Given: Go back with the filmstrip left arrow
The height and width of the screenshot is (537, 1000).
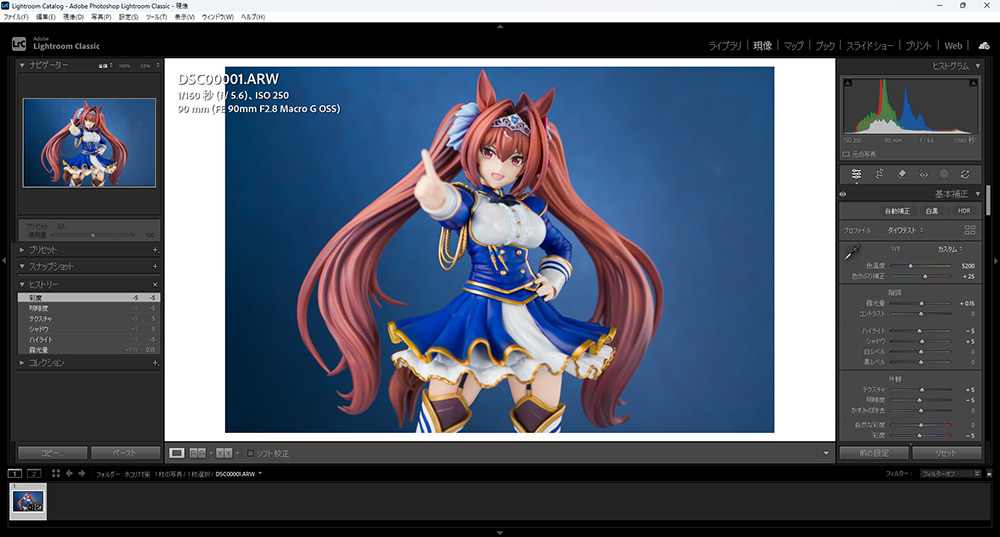Looking at the screenshot, I should (x=69, y=474).
